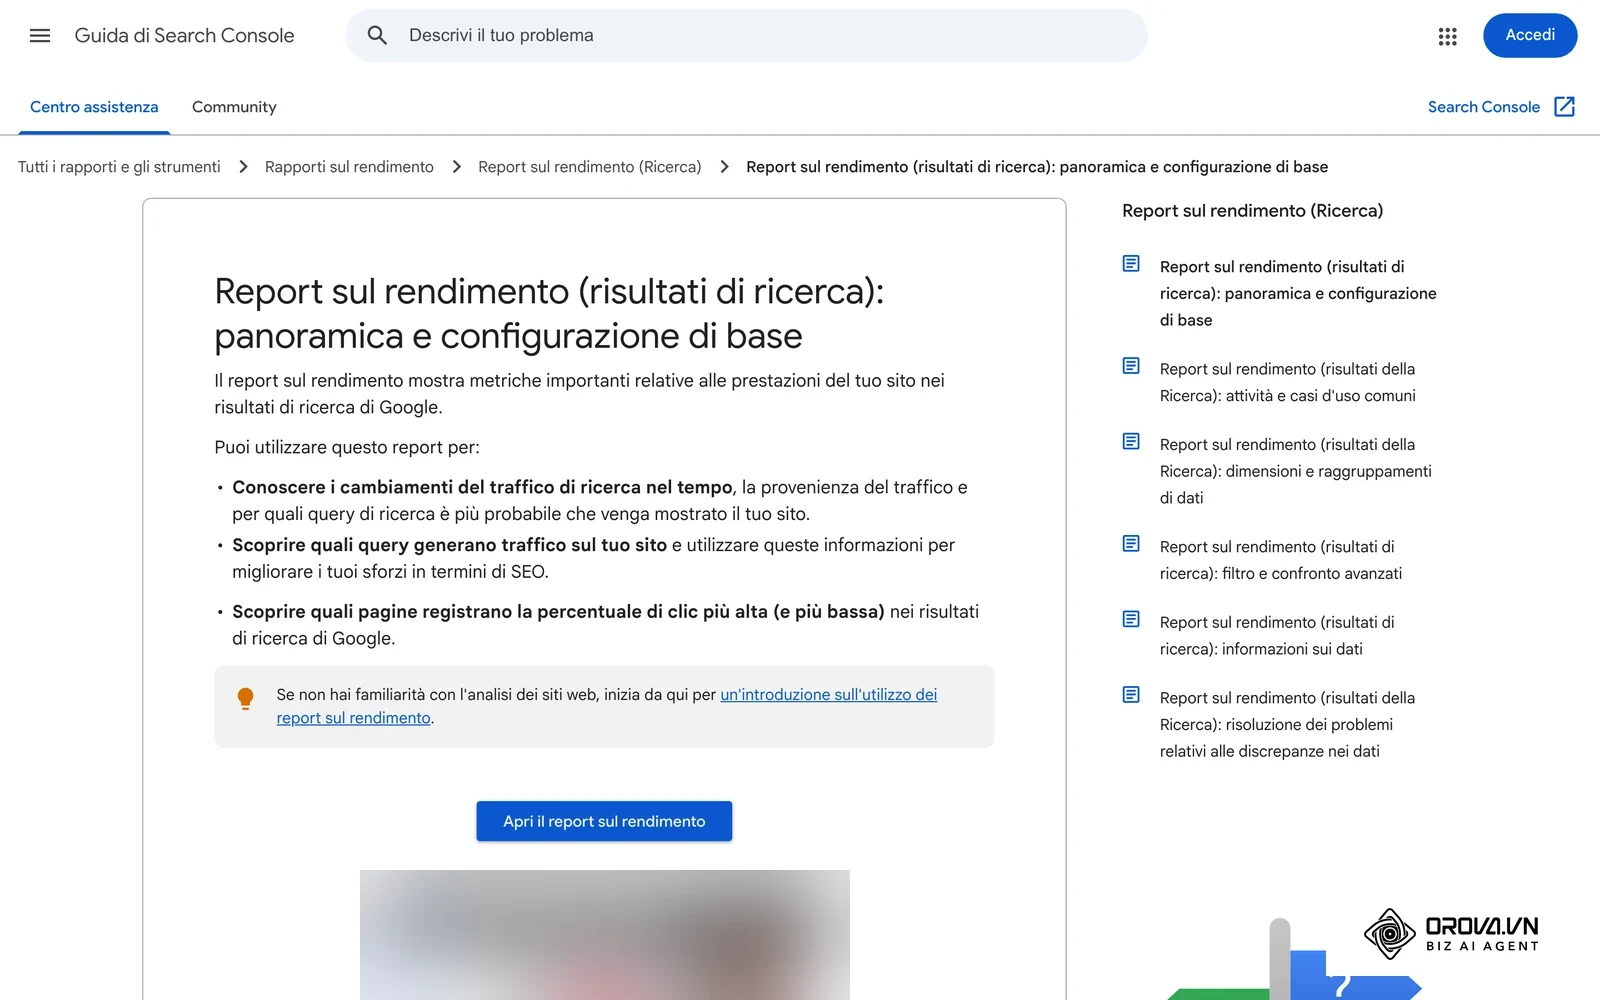1600x1000 pixels.
Task: Open sidebar article 'informazioni sui dati'
Action: tap(1277, 635)
